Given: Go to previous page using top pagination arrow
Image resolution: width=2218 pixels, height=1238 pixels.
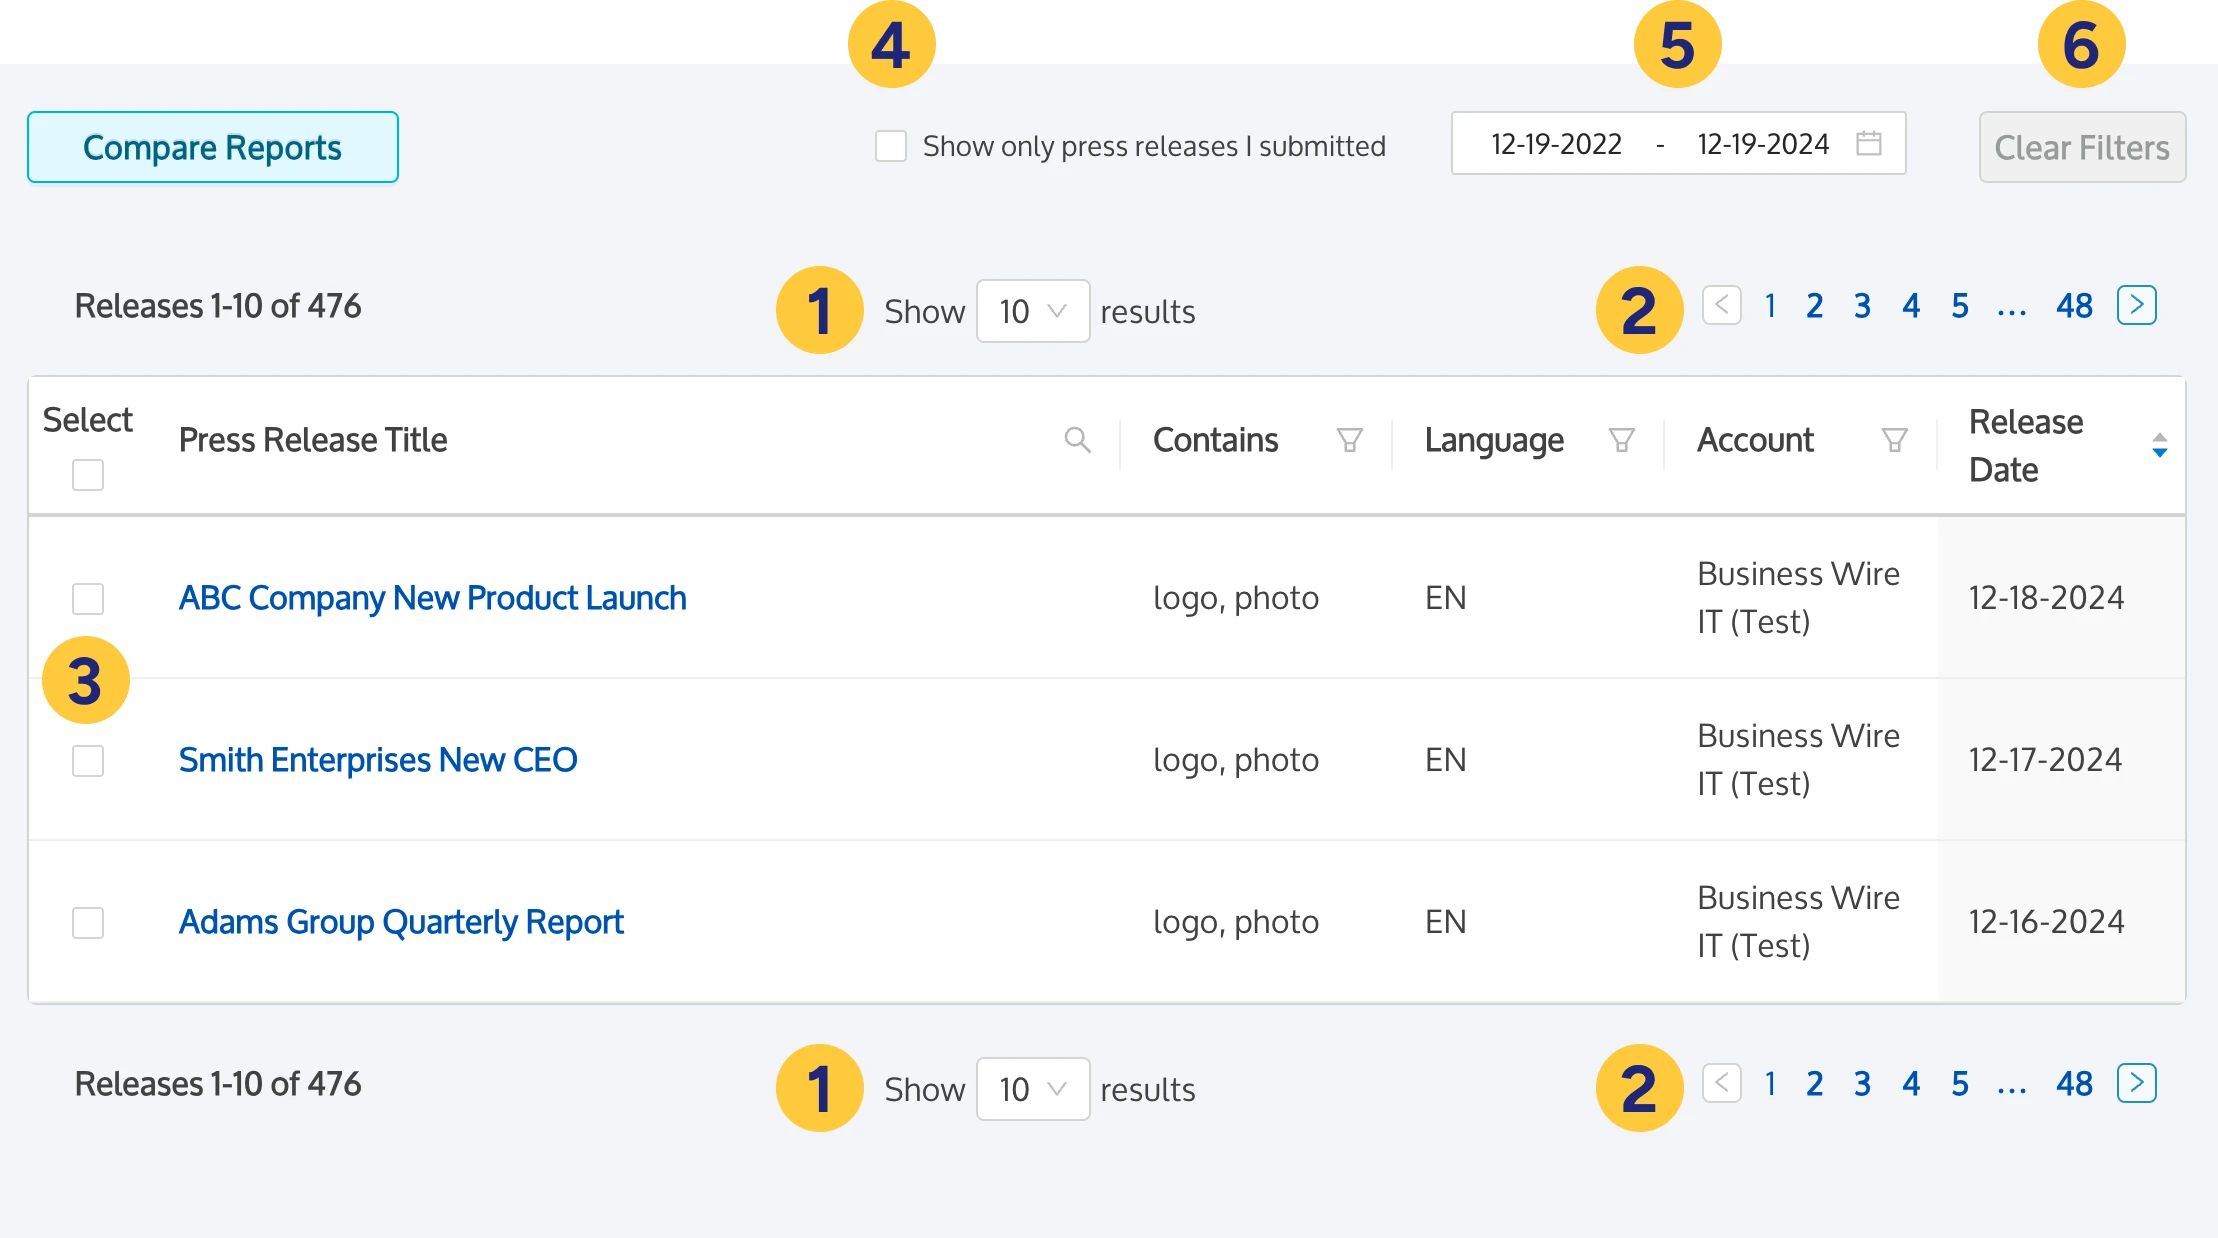Looking at the screenshot, I should (x=1722, y=305).
